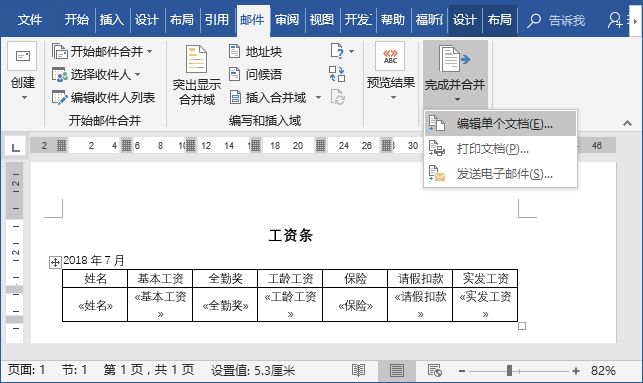Viewport: 643px width, 383px height.
Task: Switch to Read Mode view in status bar
Action: click(x=358, y=371)
